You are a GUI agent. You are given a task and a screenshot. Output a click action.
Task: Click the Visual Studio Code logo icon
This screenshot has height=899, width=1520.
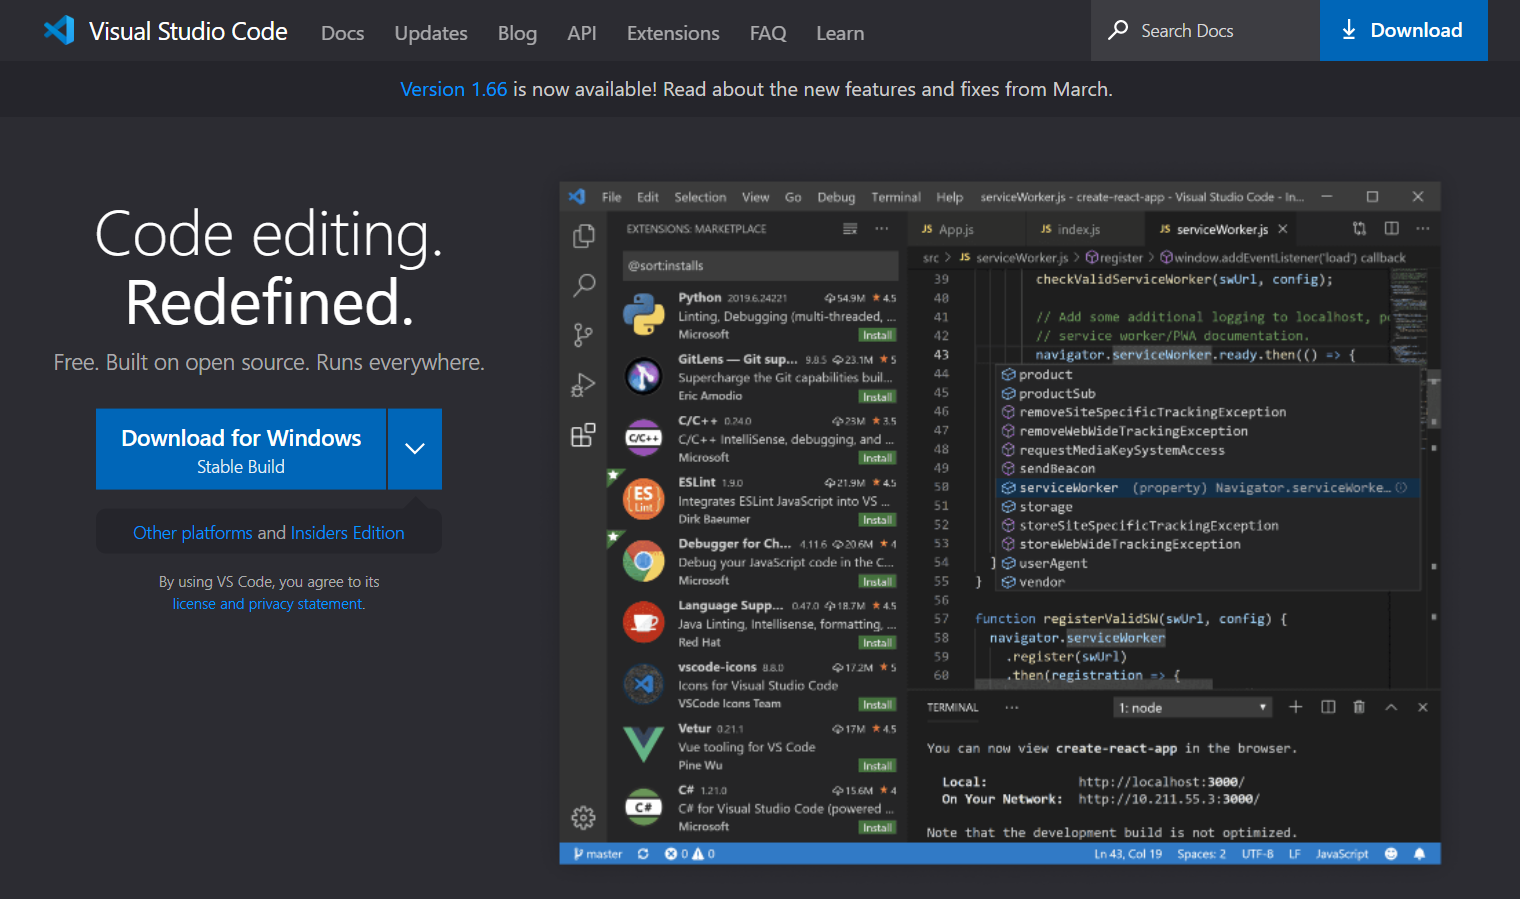[59, 30]
